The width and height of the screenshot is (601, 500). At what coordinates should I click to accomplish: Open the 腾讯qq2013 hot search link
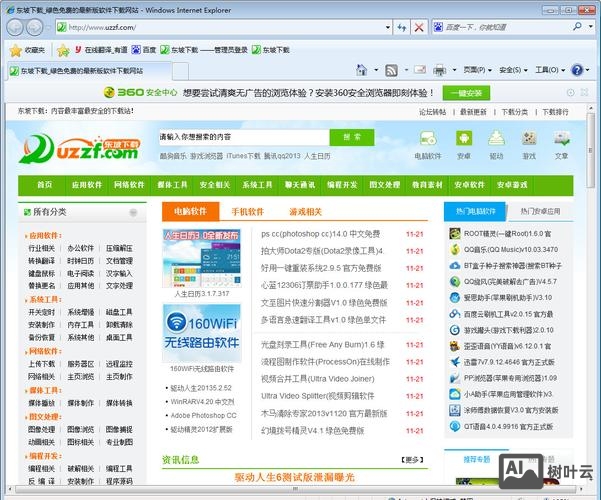(x=282, y=156)
